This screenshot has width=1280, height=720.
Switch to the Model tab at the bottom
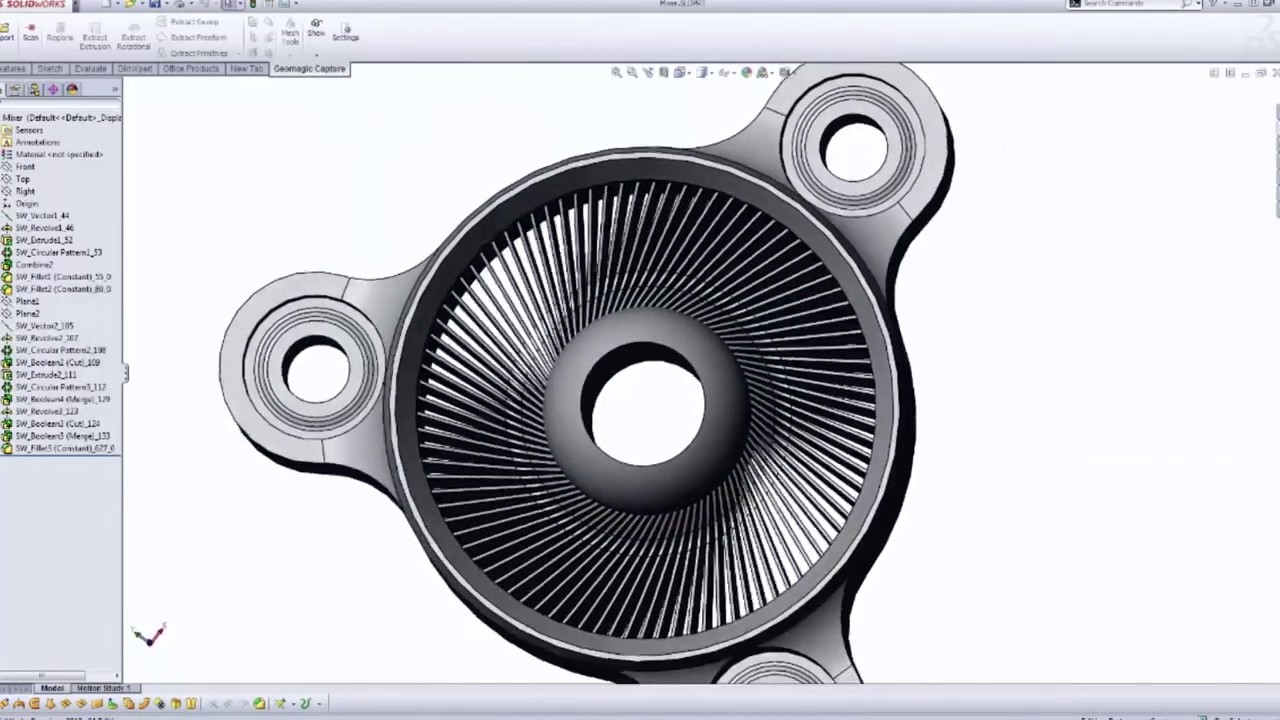(x=52, y=688)
